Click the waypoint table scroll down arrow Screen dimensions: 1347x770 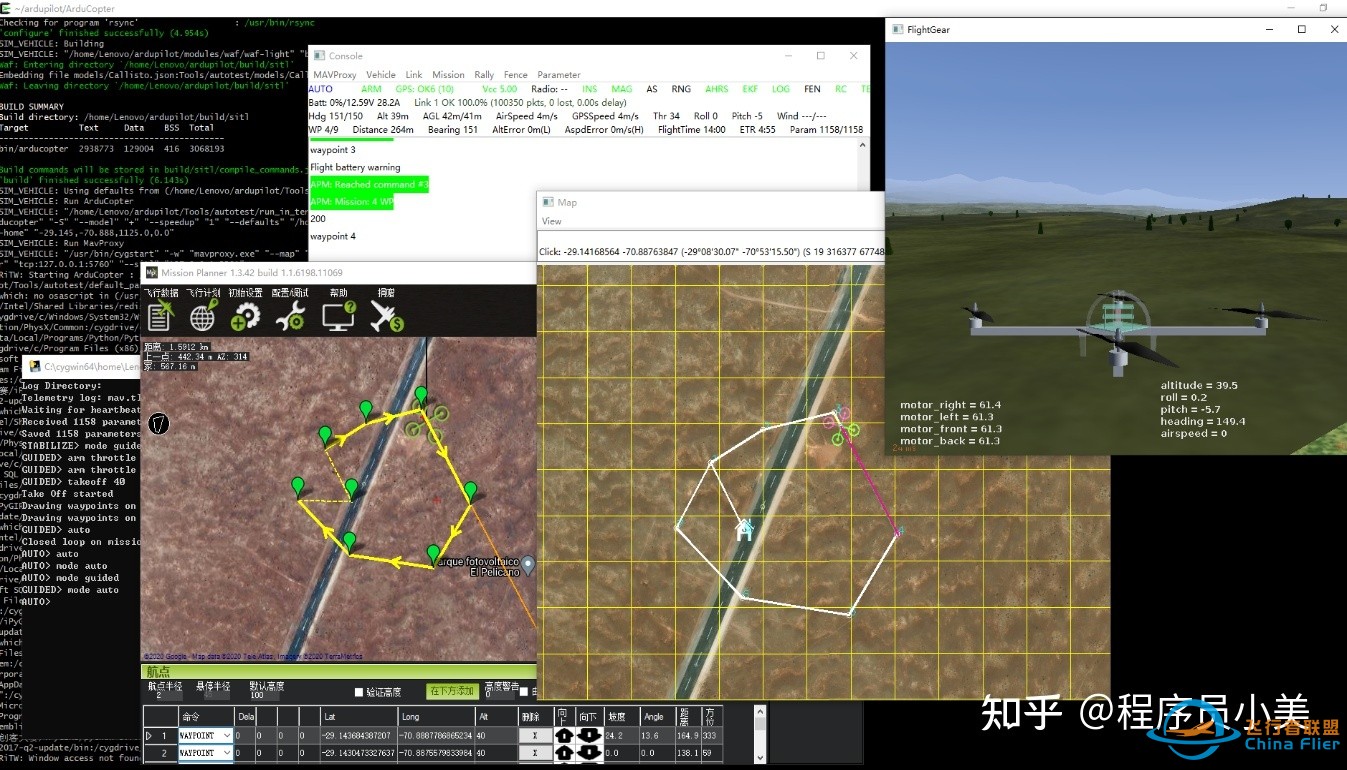click(x=760, y=757)
